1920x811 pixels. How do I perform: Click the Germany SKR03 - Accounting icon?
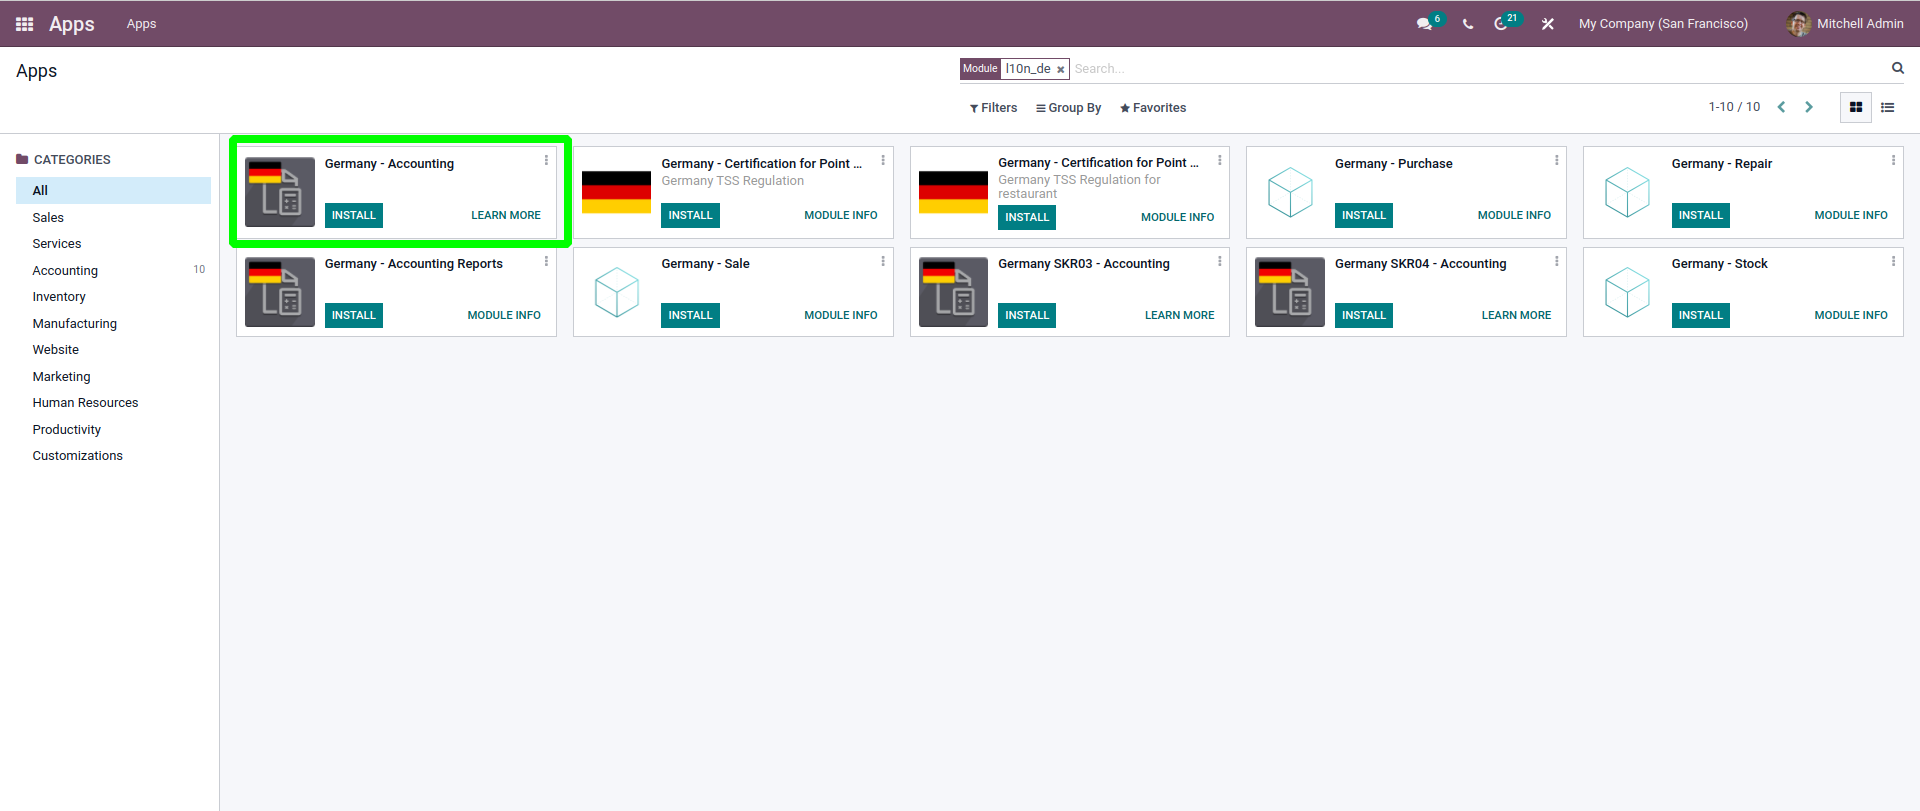pyautogui.click(x=953, y=292)
